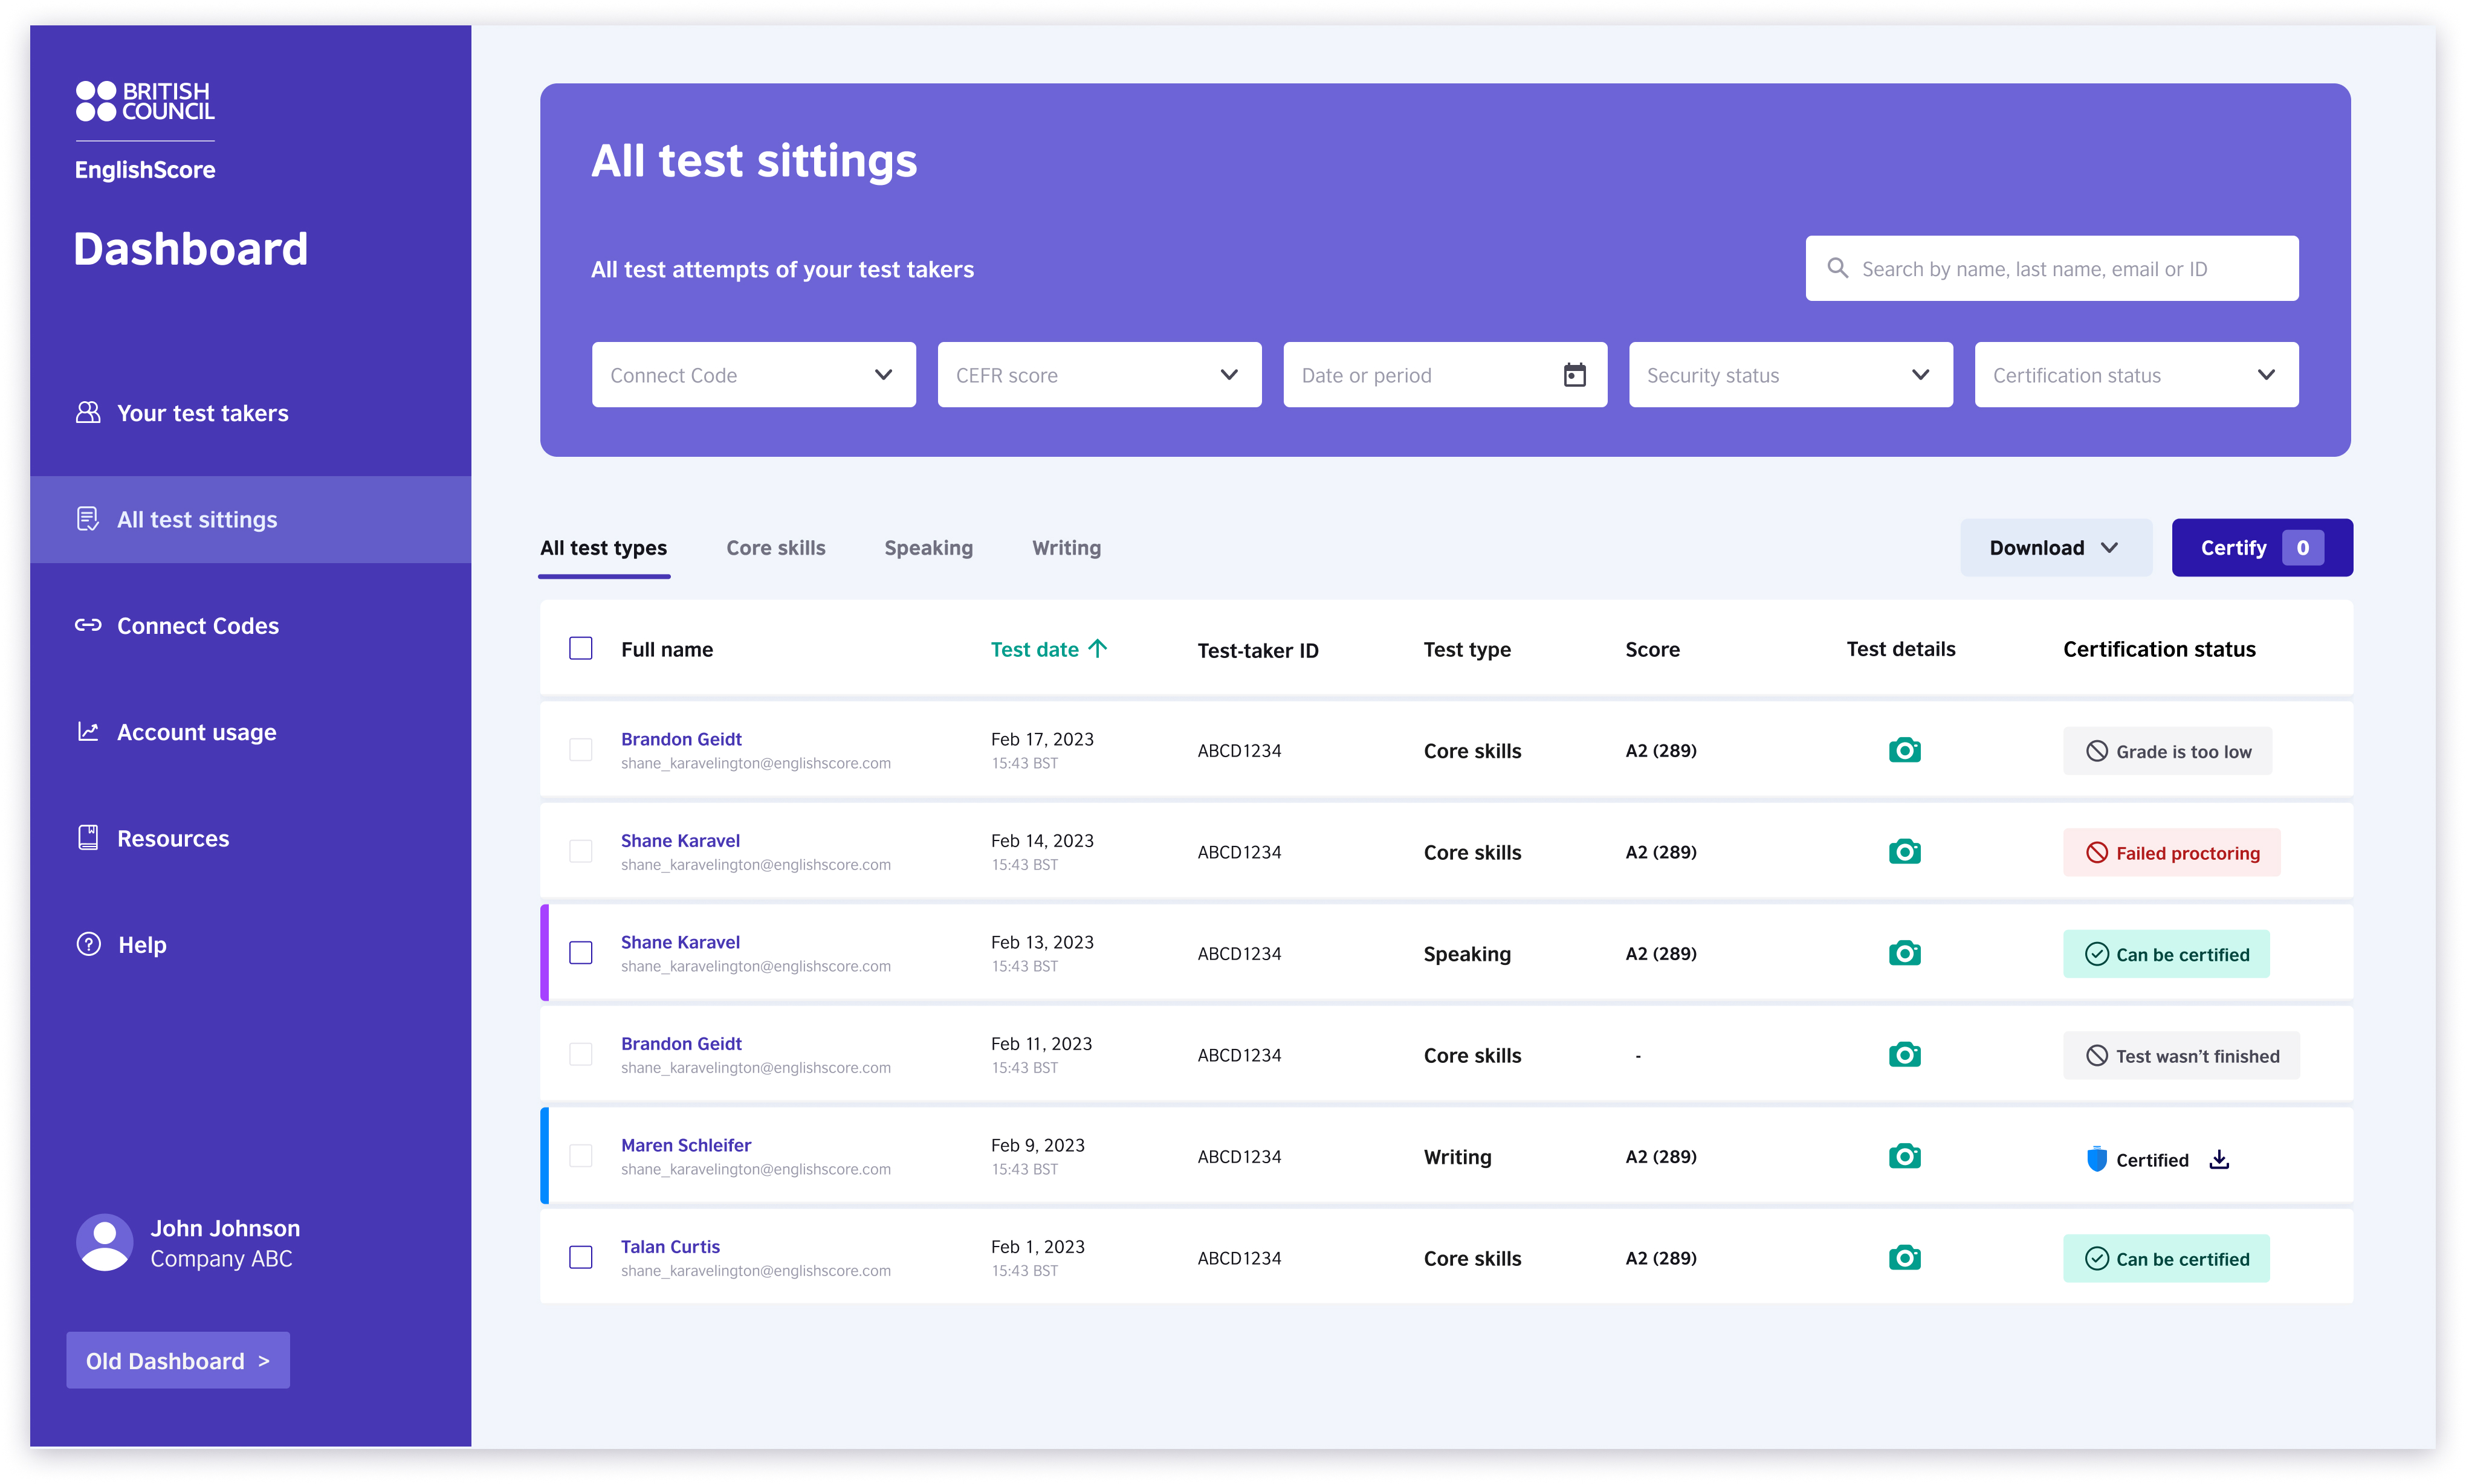
Task: Switch to the Writing tab
Action: 1066,548
